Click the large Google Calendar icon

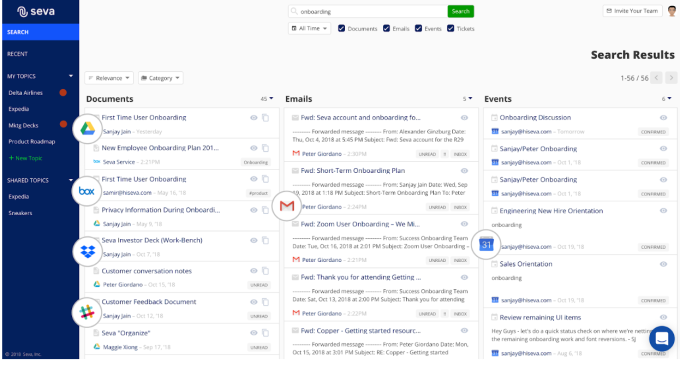coord(486,245)
